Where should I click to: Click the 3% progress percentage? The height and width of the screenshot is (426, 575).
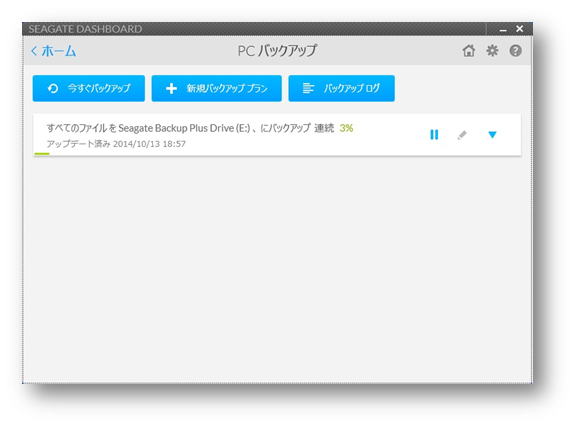point(346,128)
